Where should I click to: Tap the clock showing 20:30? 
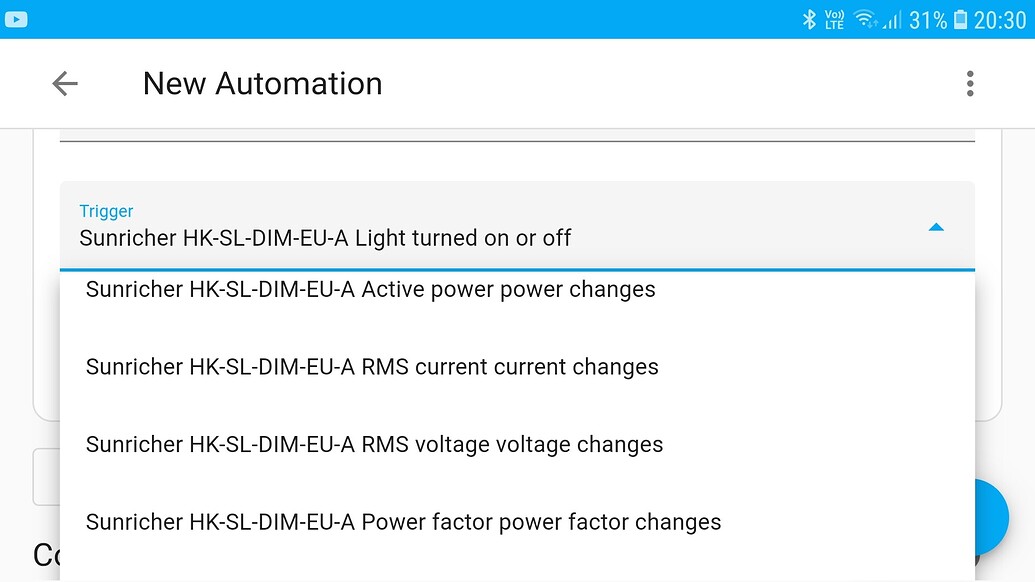click(999, 17)
